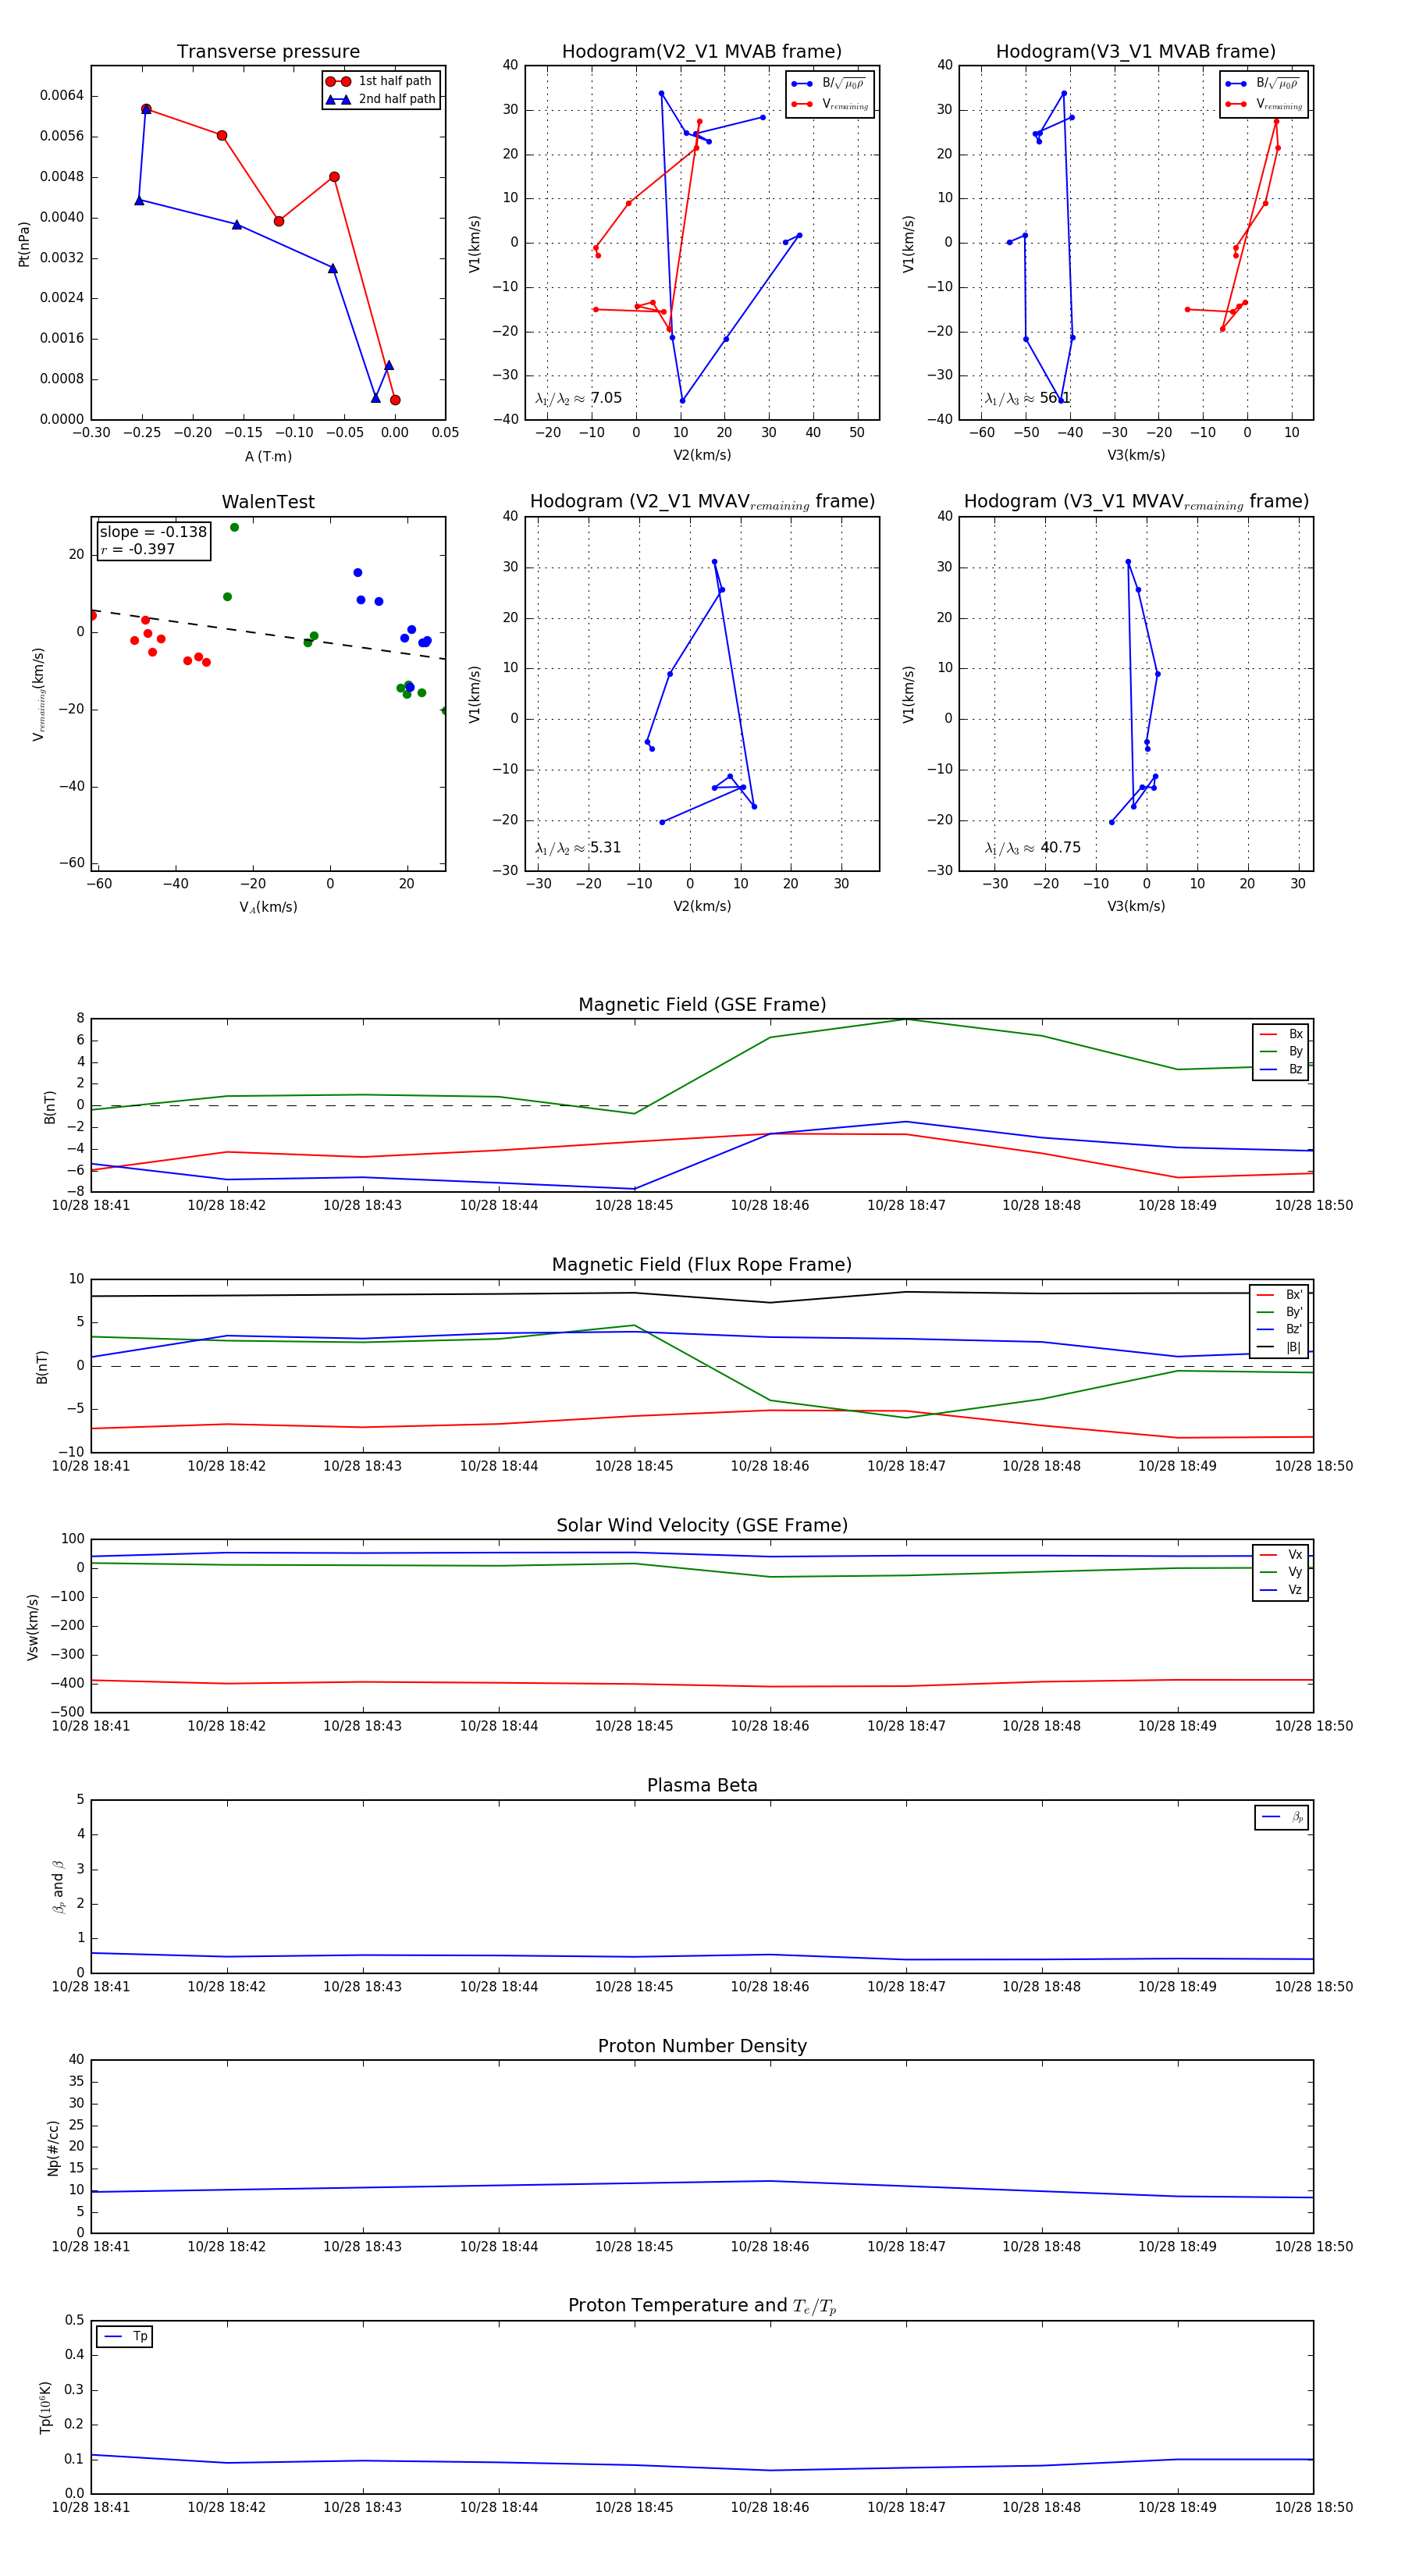Click the "A (T·m)" x-axis label
The height and width of the screenshot is (2576, 1405).
tap(268, 456)
